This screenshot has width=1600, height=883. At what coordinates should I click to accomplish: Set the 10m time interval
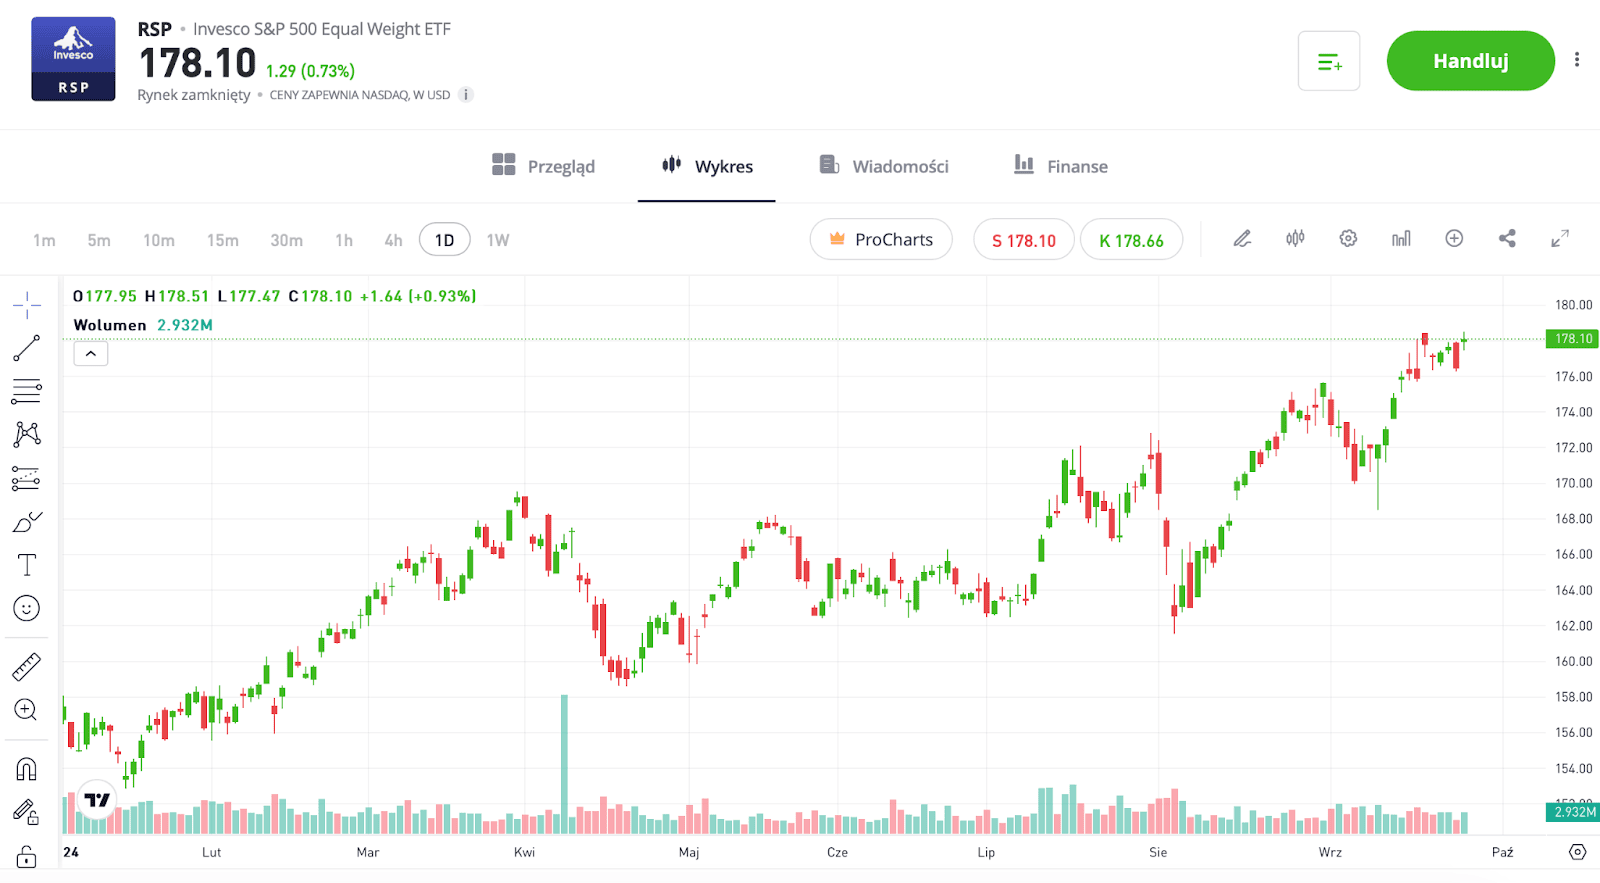point(158,240)
